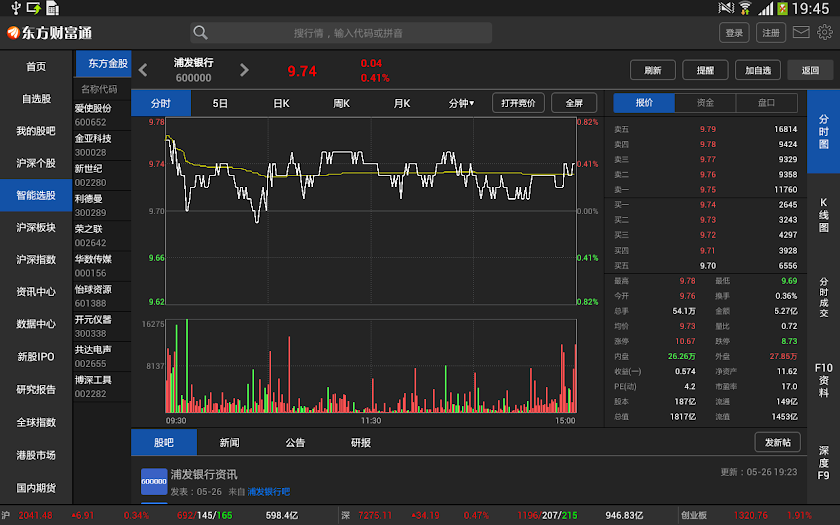Open the 600000 blue avatar thumbnail
Image resolution: width=840 pixels, height=525 pixels.
click(154, 482)
